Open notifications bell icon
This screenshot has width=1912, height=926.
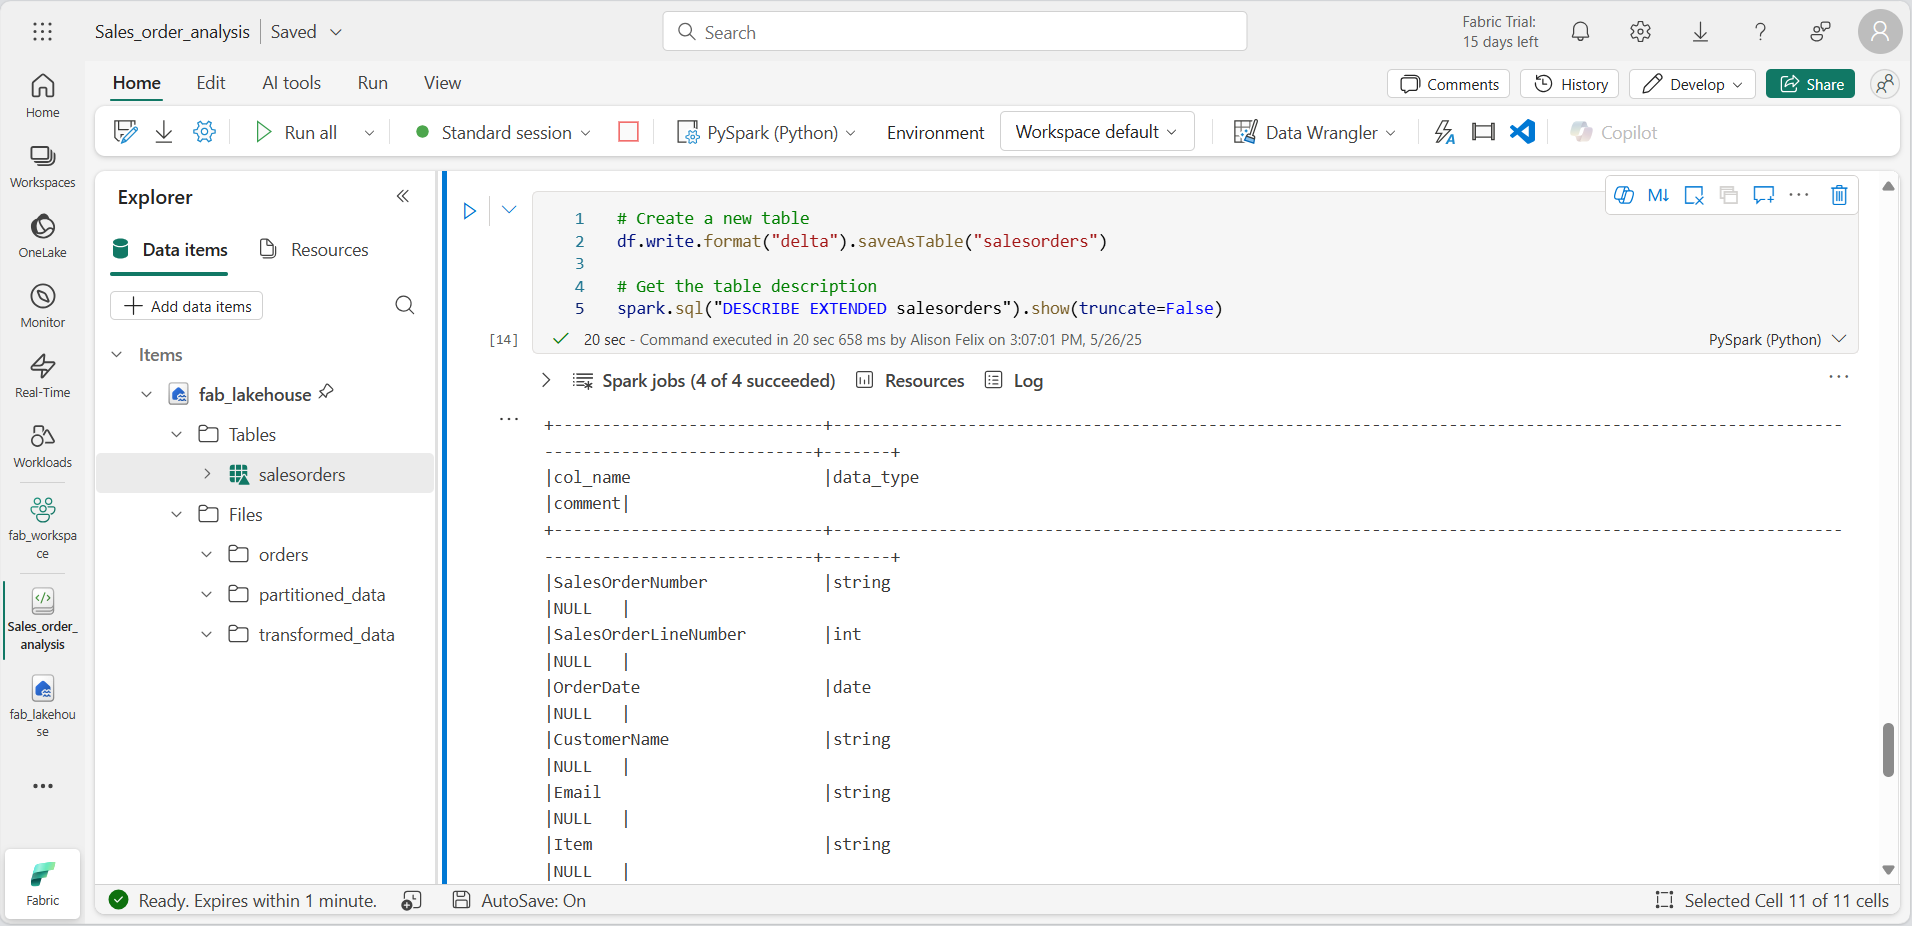click(x=1580, y=32)
